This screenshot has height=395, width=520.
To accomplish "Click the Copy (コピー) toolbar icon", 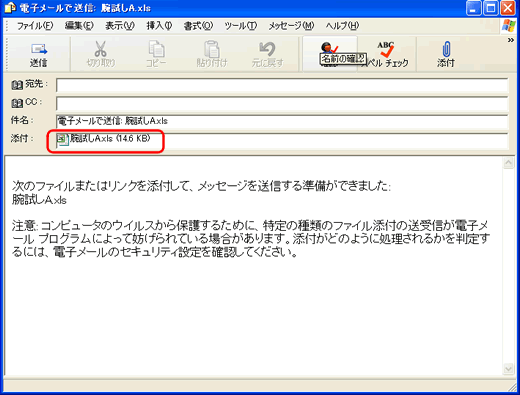I will click(x=156, y=49).
